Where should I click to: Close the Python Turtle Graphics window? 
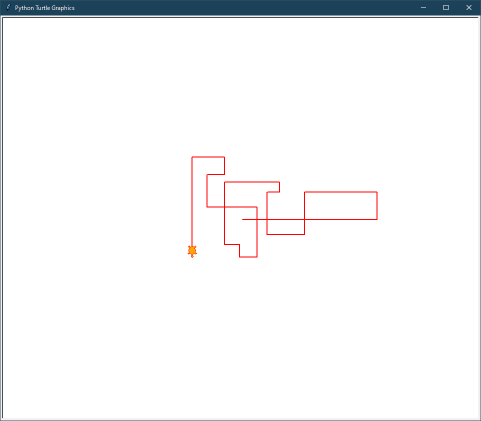click(469, 7)
